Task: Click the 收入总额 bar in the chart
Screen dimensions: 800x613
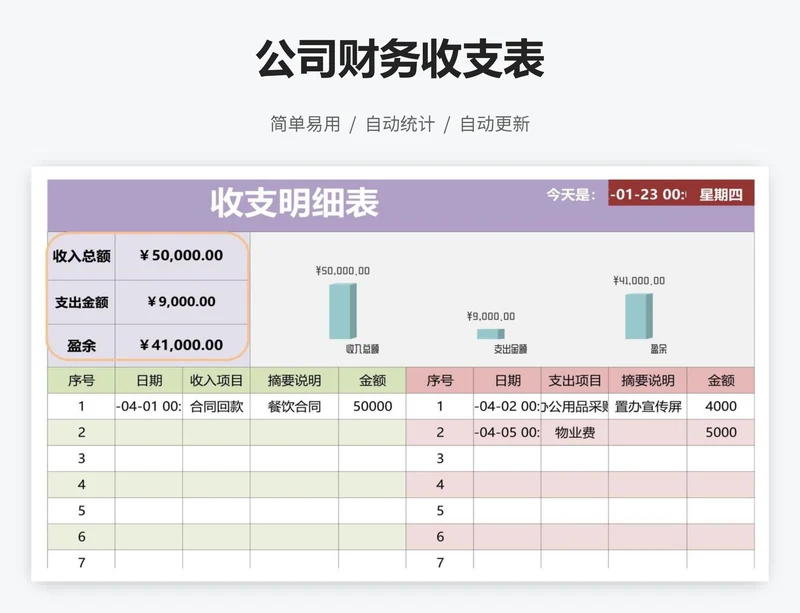Action: [343, 311]
